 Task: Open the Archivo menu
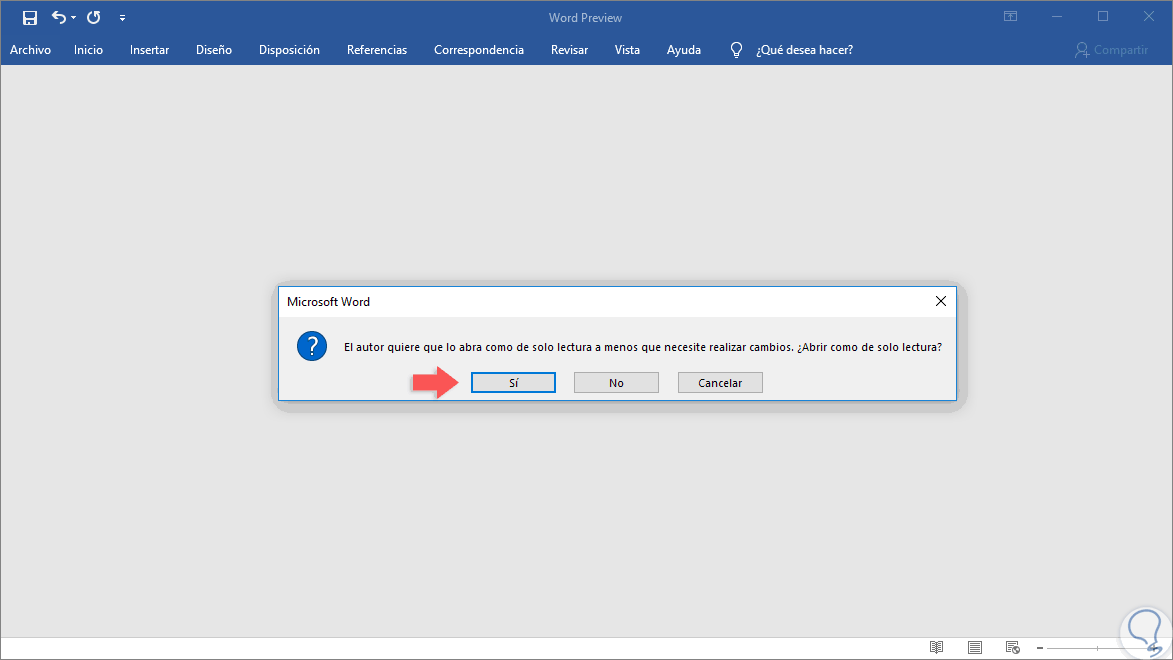point(31,49)
